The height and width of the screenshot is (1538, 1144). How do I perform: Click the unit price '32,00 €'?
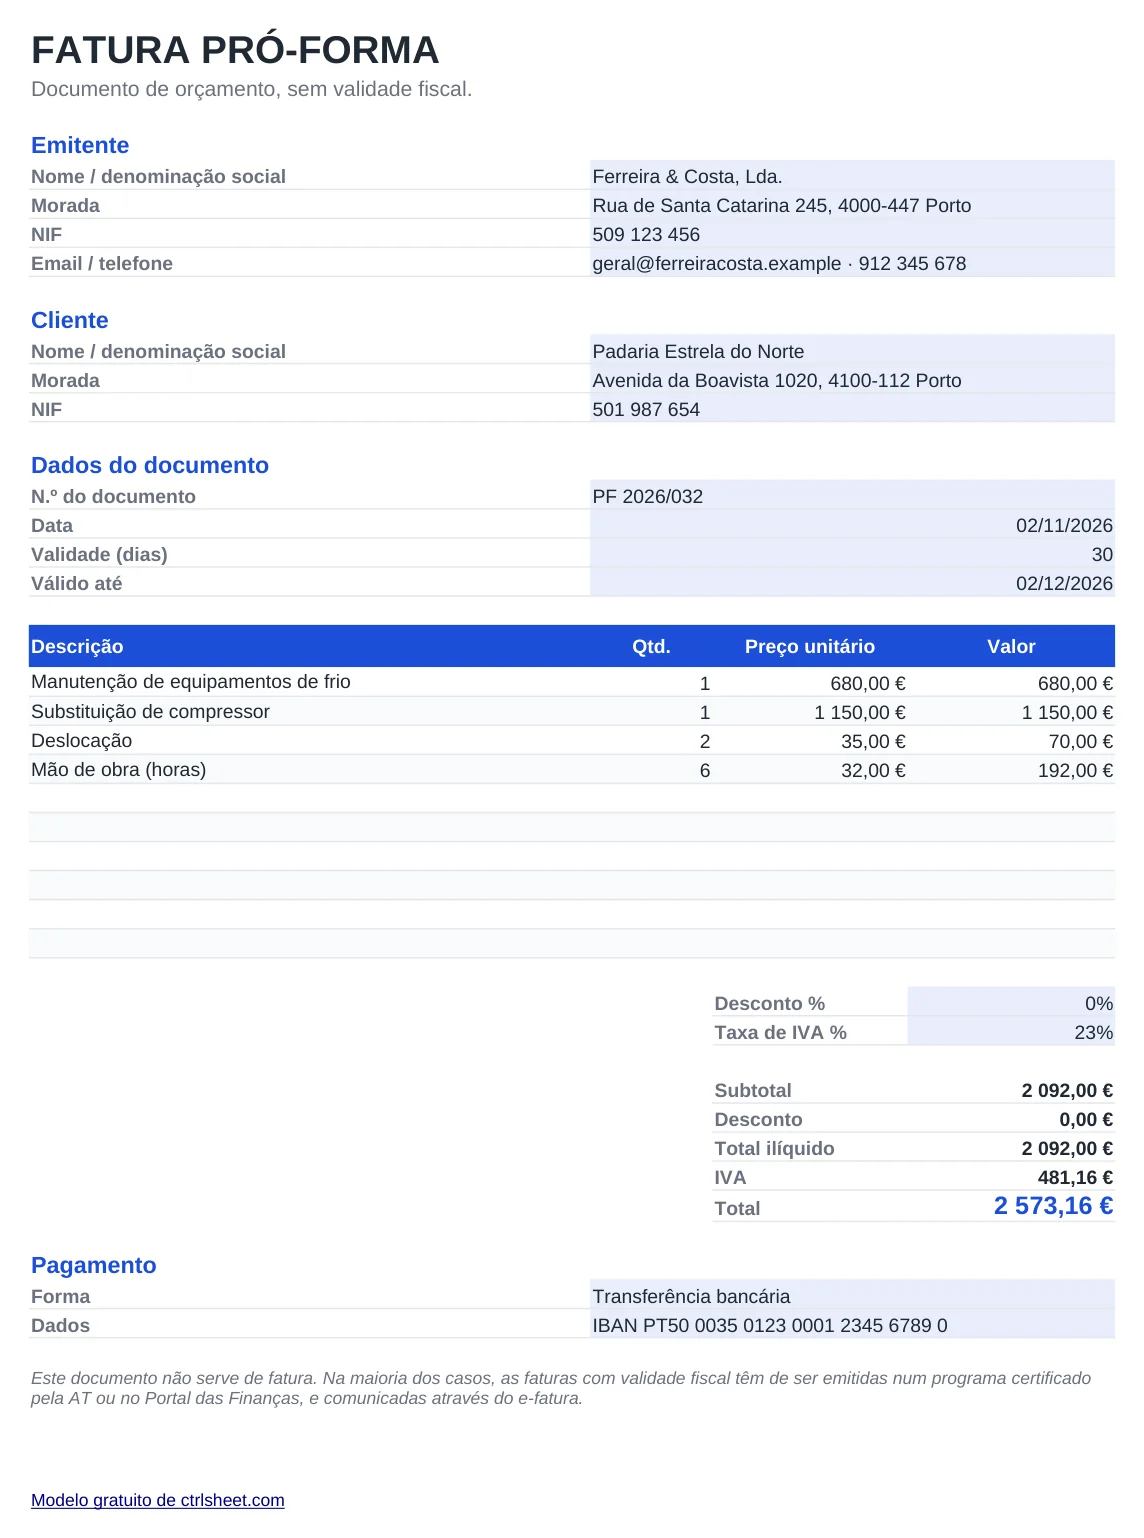(x=873, y=770)
